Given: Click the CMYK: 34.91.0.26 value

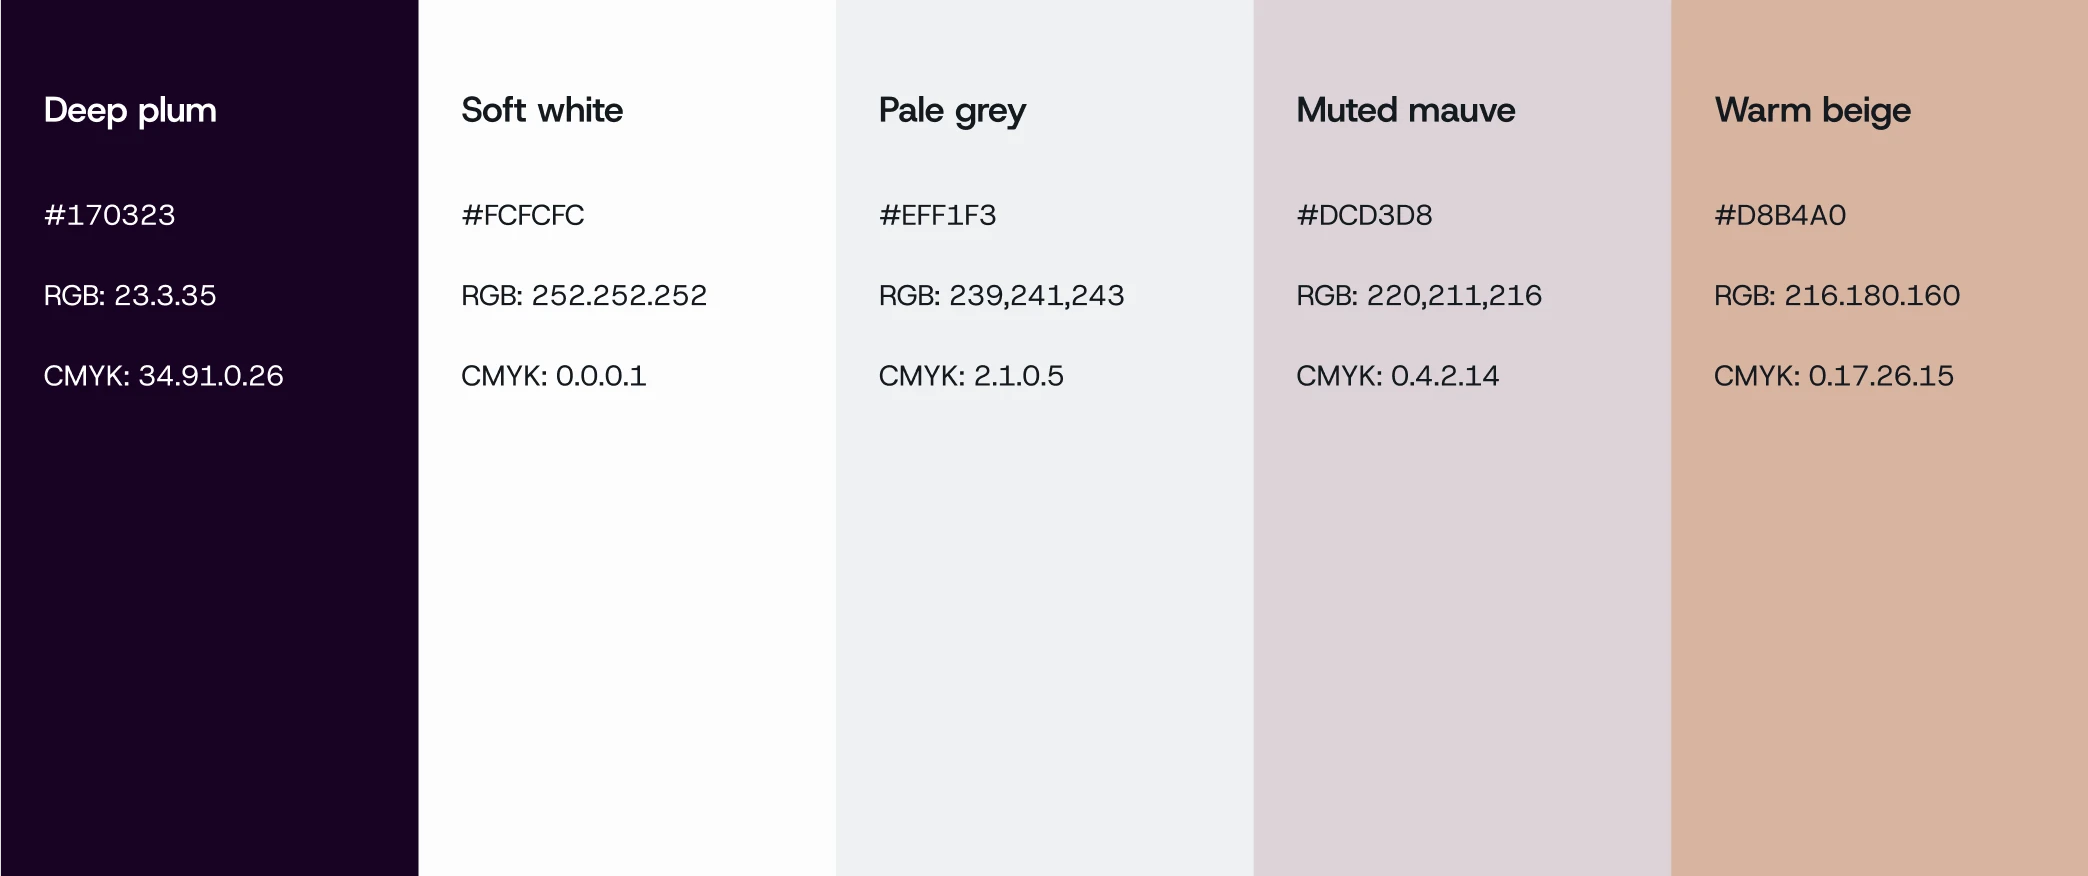Looking at the screenshot, I should (x=163, y=376).
